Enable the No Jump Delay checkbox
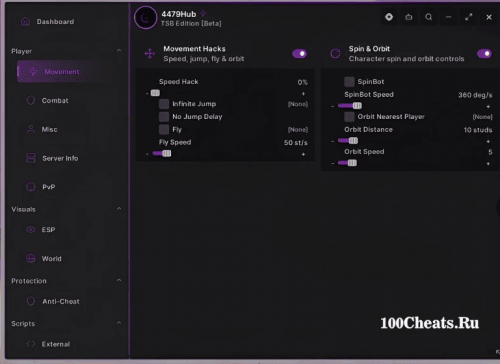Screen dimensions: 500x364 pos(164,117)
